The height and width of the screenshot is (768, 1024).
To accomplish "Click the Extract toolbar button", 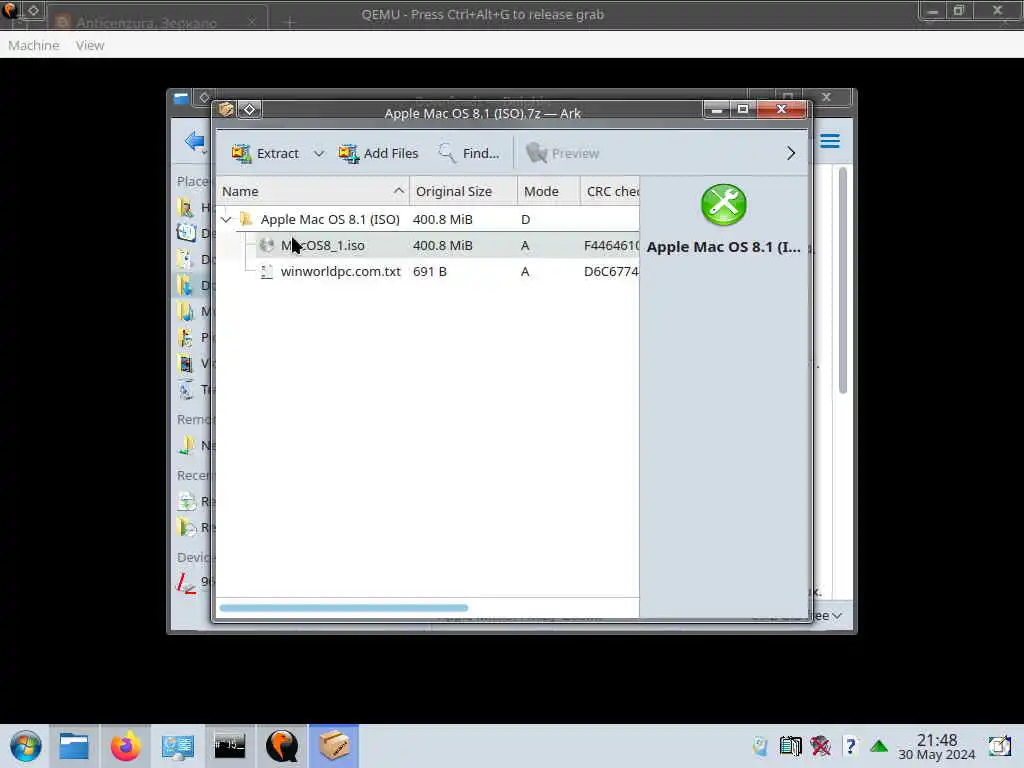I will [265, 153].
